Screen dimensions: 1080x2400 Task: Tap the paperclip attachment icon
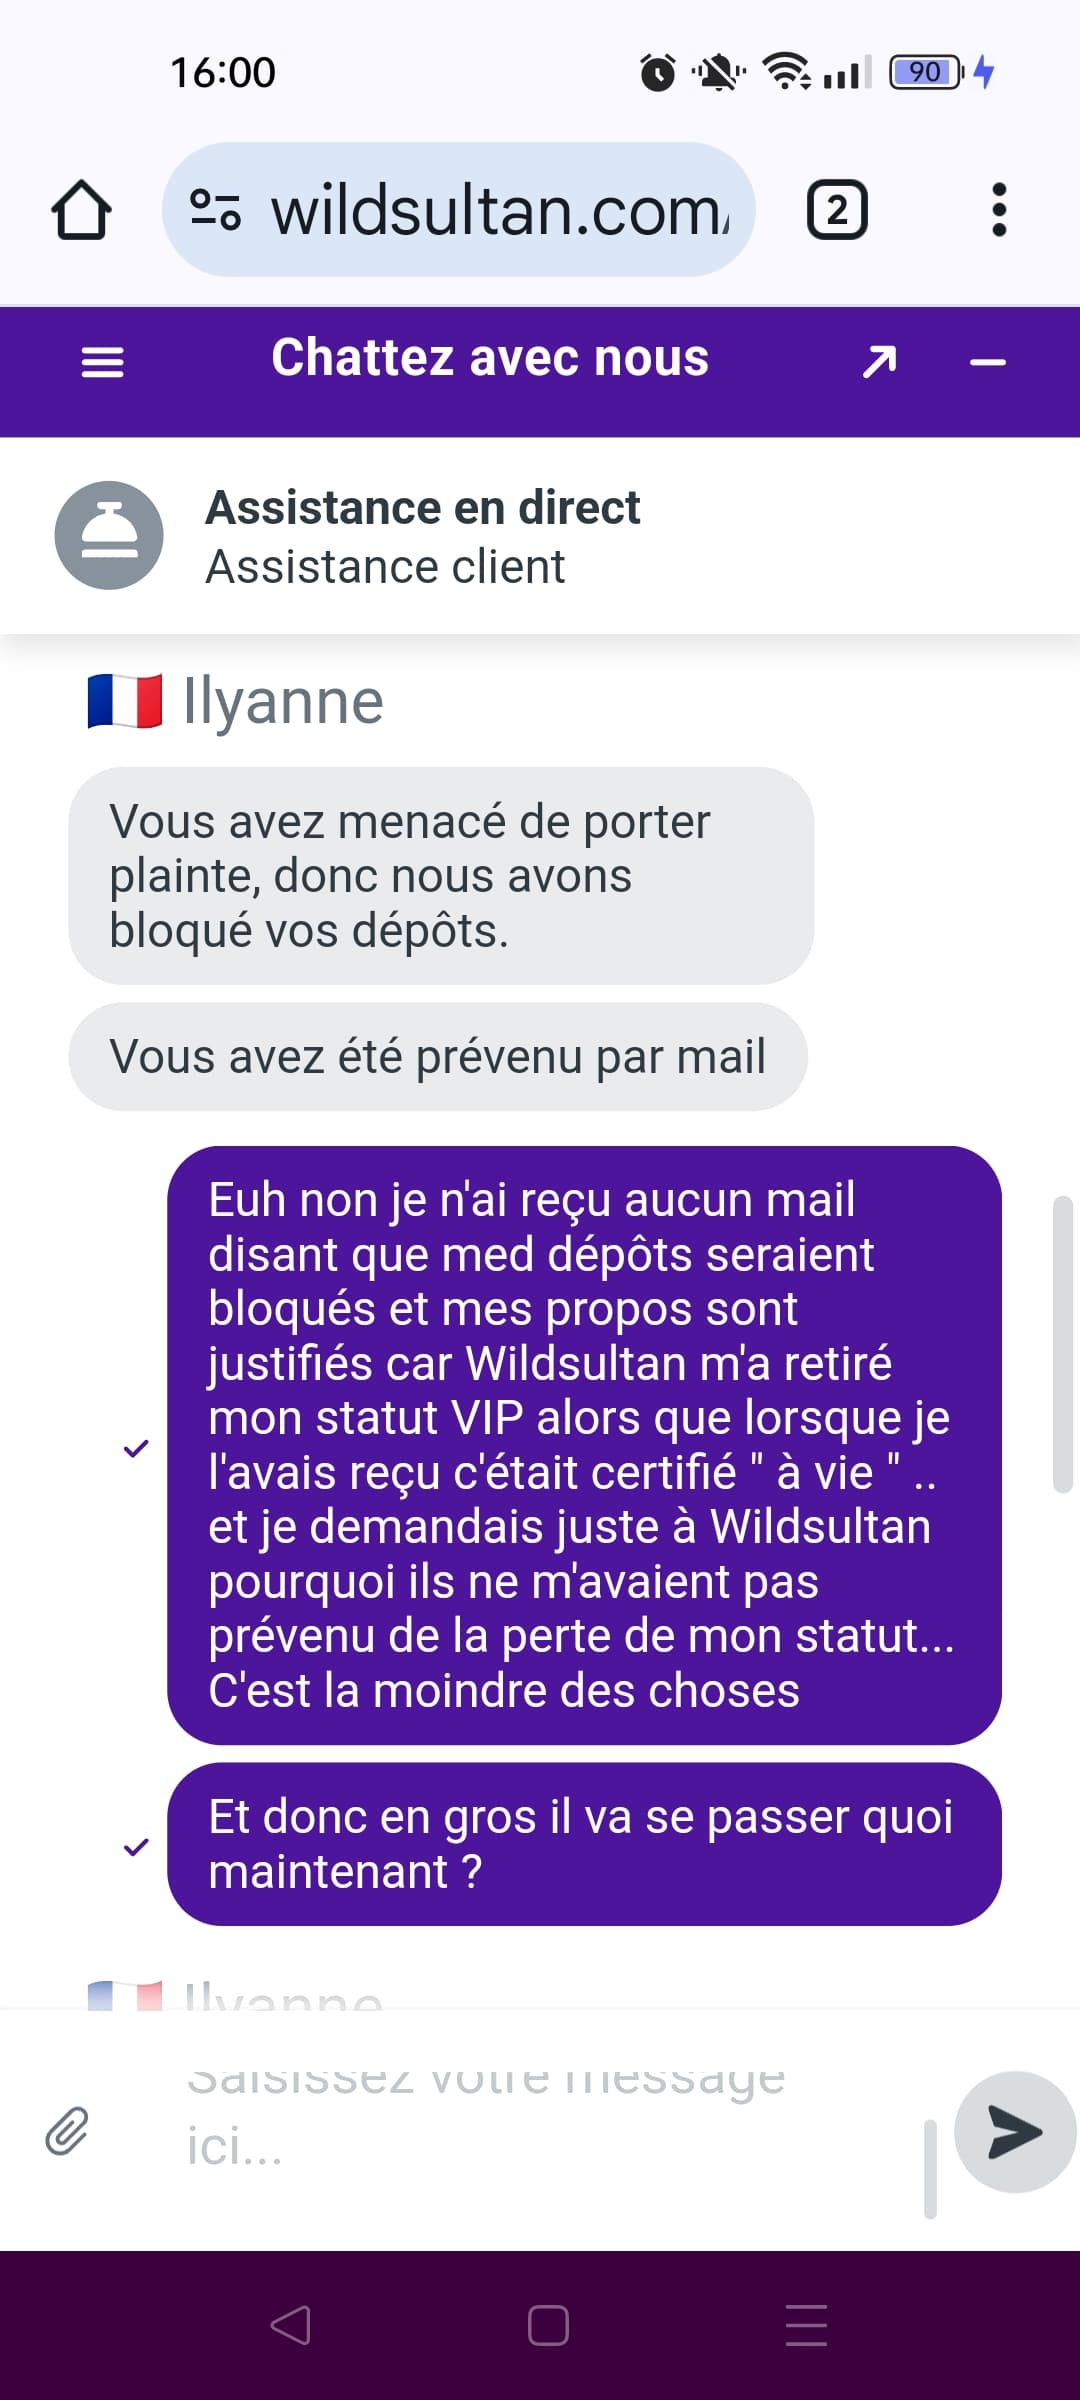[67, 2131]
